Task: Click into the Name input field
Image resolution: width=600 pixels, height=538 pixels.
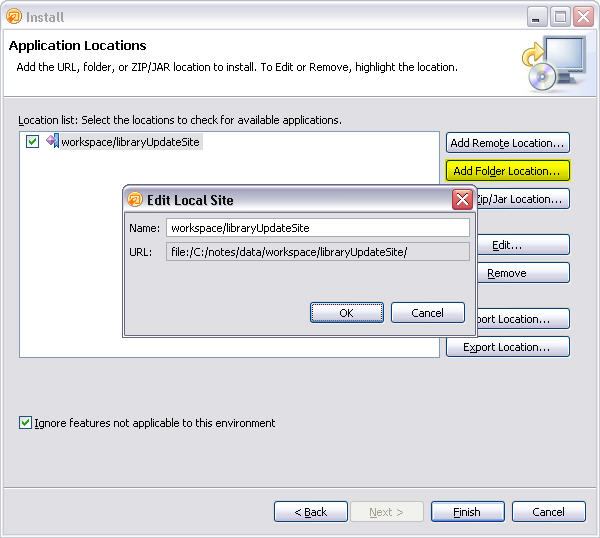Action: [x=318, y=228]
